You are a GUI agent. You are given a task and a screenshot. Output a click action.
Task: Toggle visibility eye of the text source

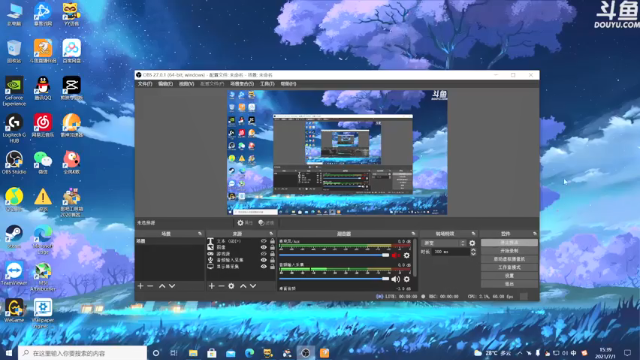click(x=264, y=241)
